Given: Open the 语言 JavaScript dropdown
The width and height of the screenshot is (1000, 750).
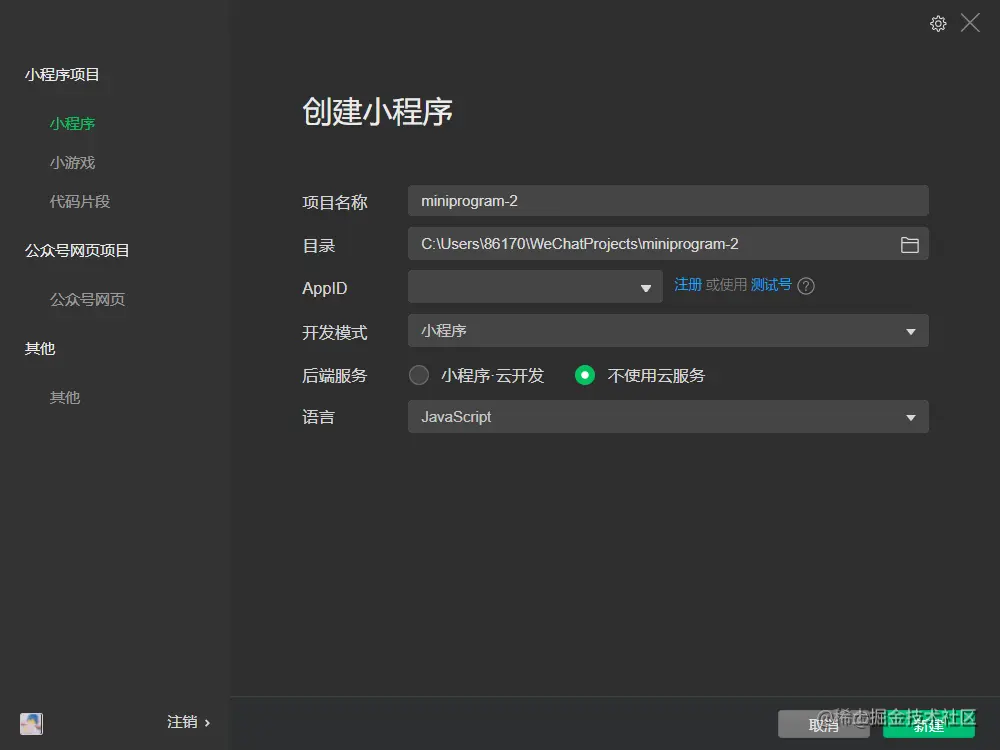Looking at the screenshot, I should [x=668, y=417].
